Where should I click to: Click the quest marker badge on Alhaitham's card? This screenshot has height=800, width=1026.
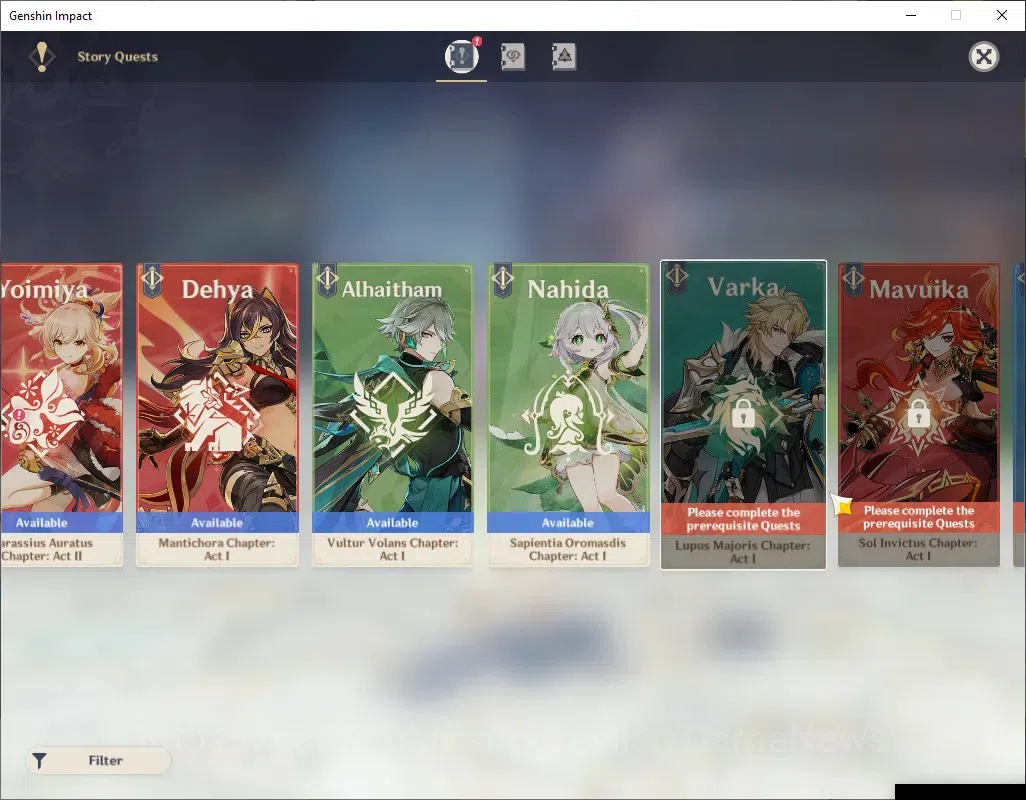pos(327,280)
